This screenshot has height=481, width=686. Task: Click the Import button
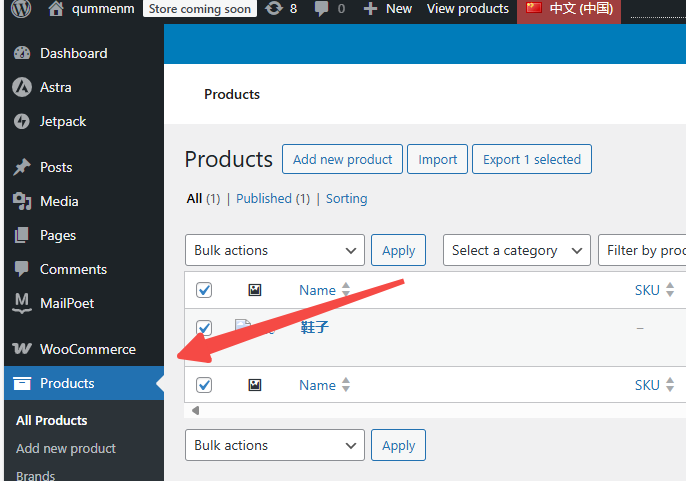coord(437,159)
